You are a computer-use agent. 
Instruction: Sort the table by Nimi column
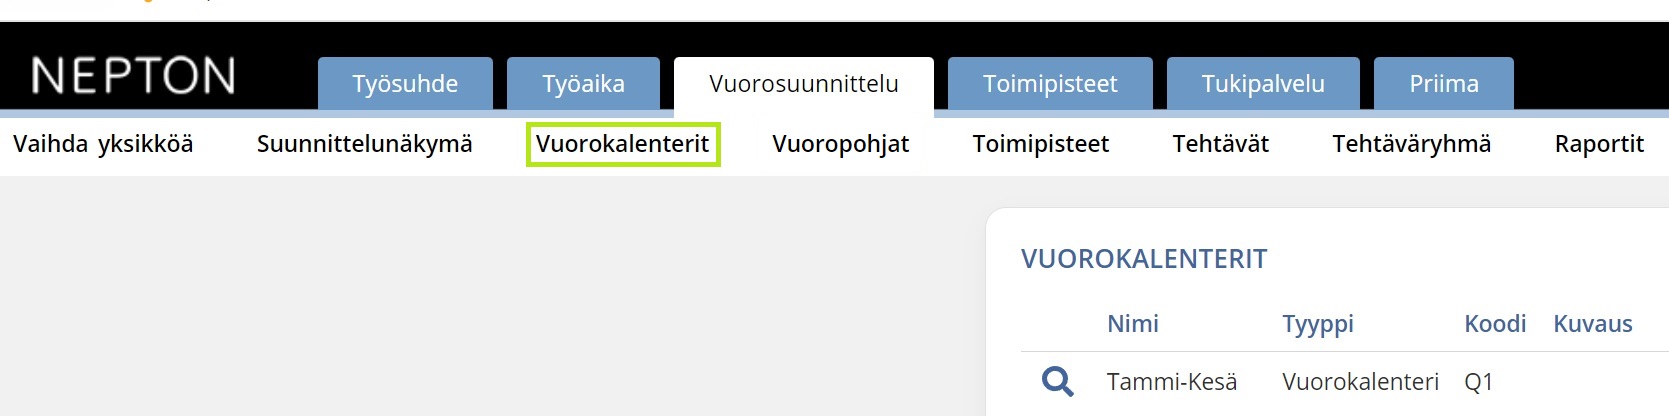1132,324
